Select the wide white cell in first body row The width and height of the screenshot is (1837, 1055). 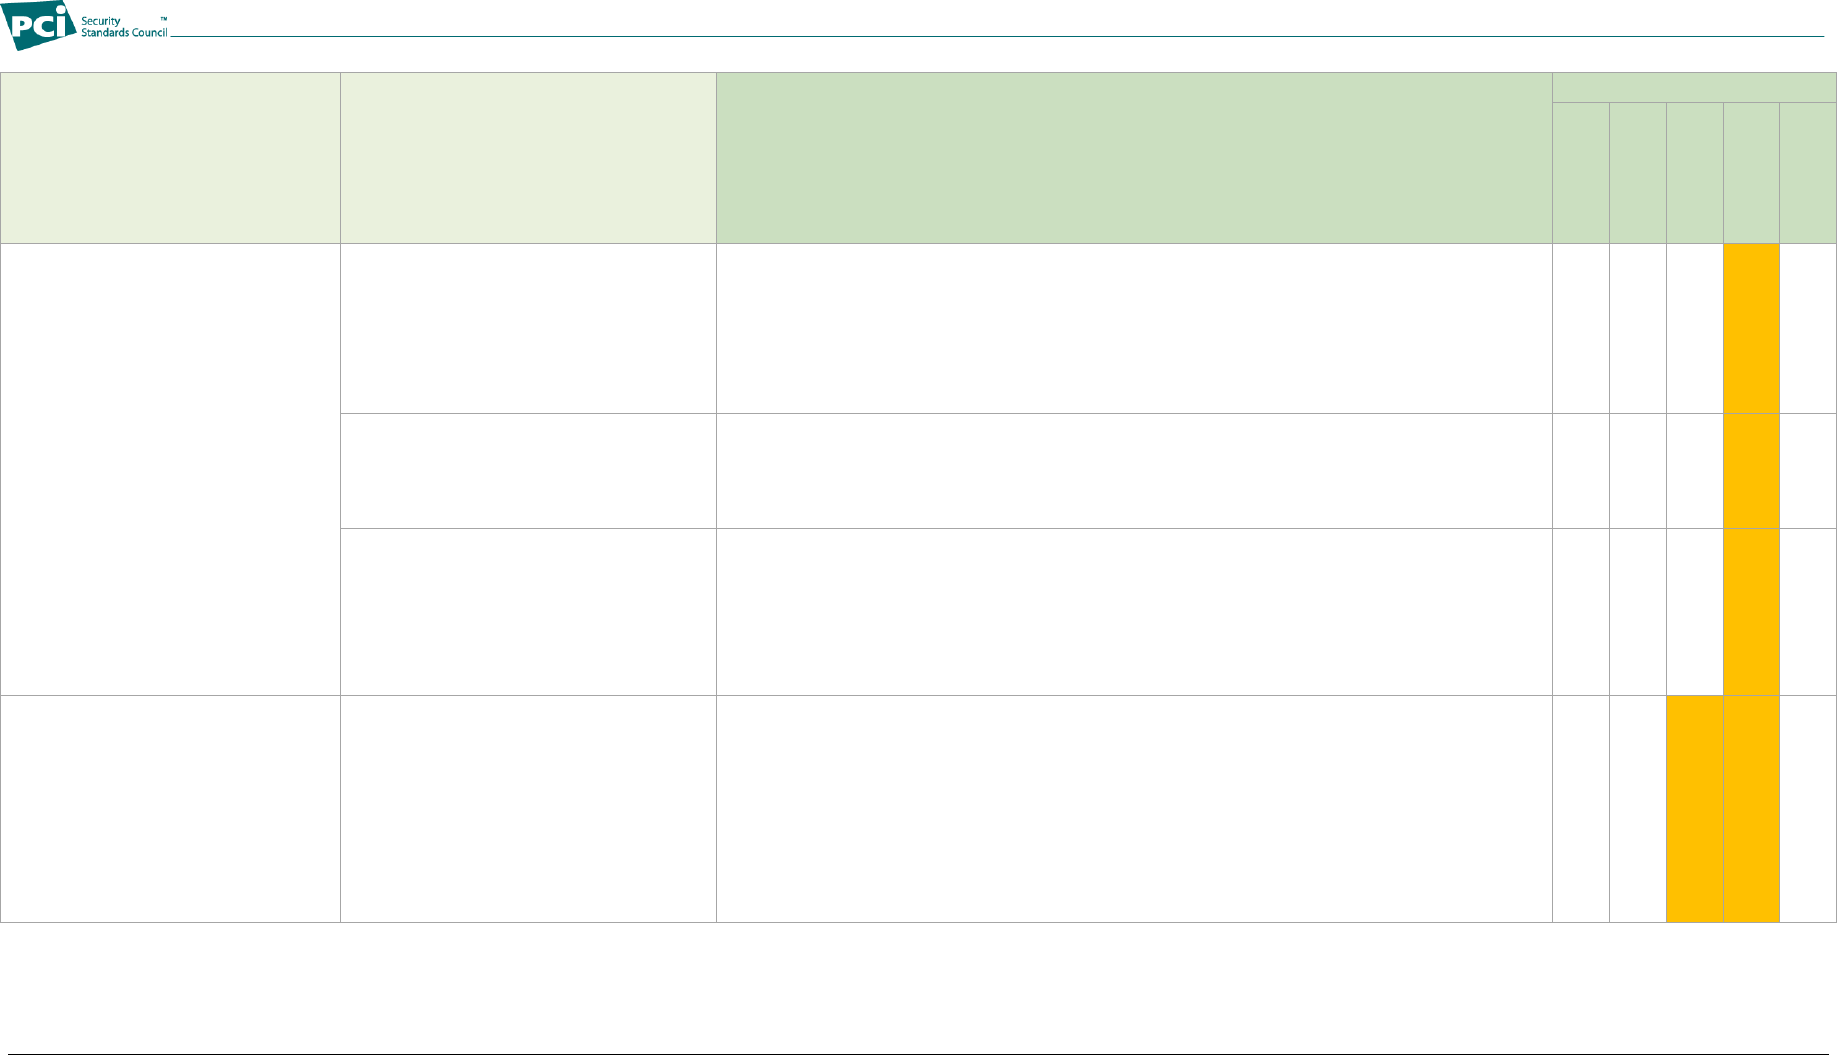tap(1134, 329)
